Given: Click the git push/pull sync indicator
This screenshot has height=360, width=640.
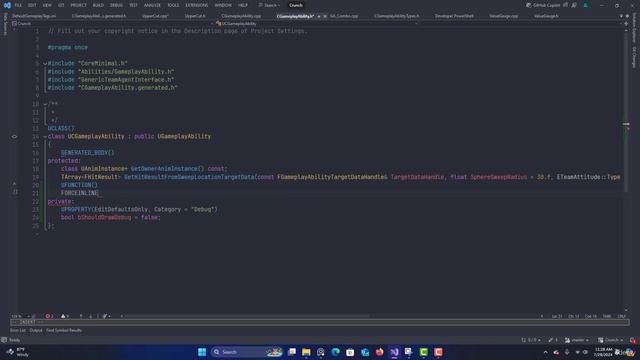Looking at the screenshot, I should [x=531, y=340].
